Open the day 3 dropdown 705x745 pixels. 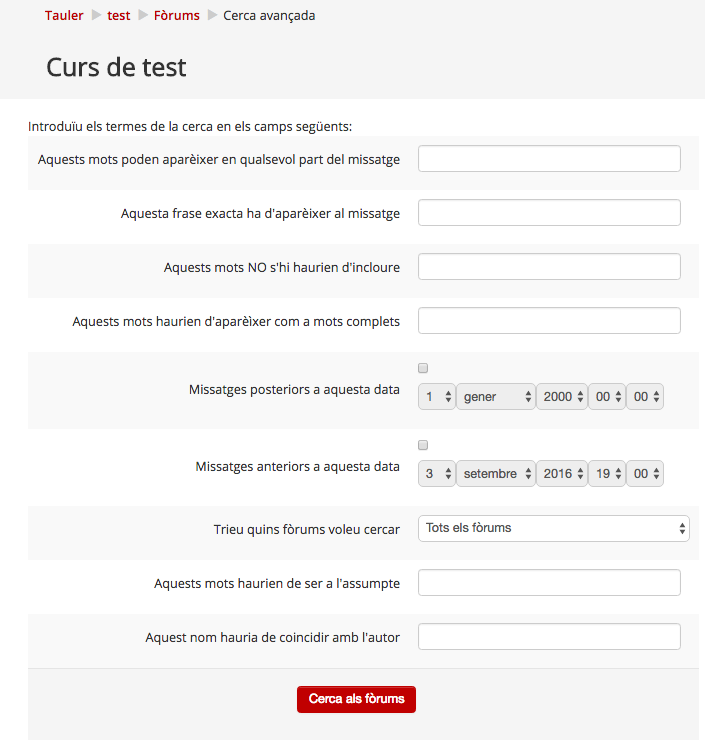[436, 474]
